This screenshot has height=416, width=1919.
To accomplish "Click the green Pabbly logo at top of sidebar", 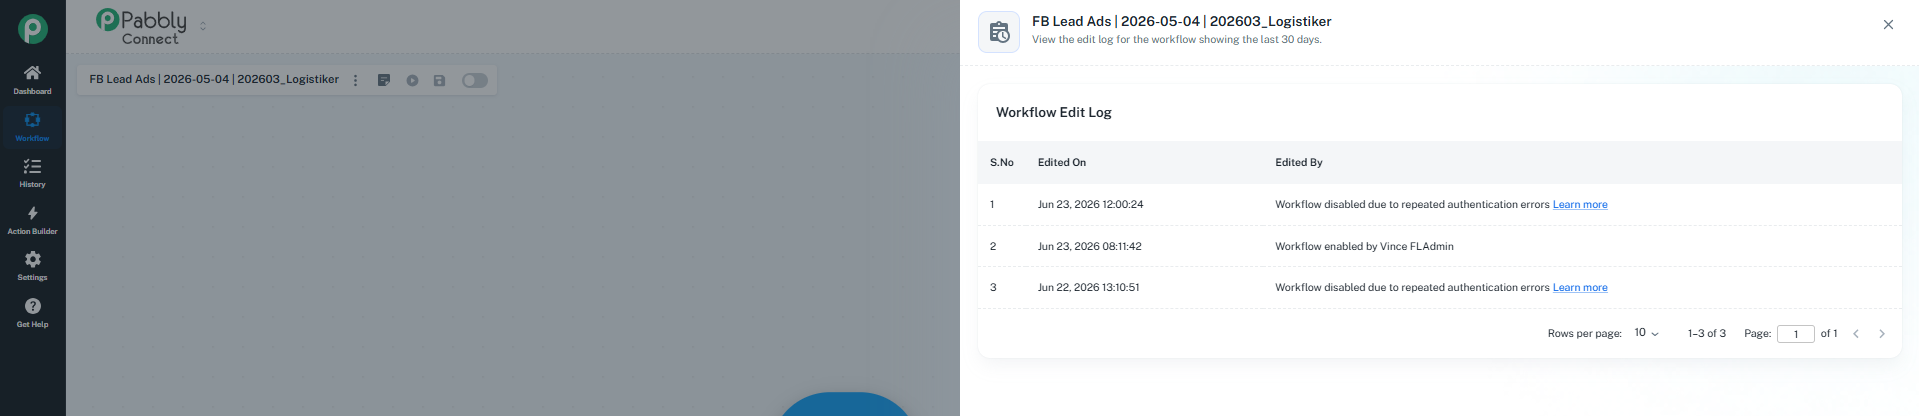I will [32, 29].
